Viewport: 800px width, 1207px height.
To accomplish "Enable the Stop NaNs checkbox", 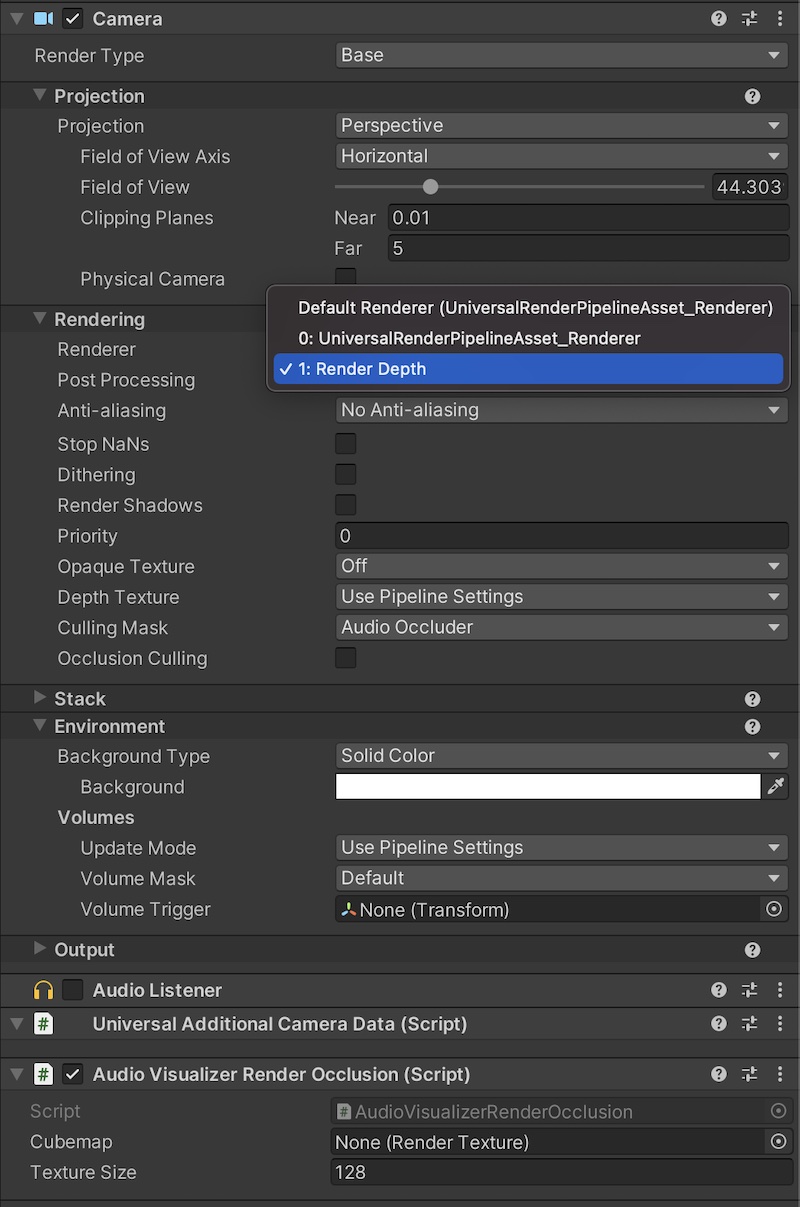I will coord(345,444).
